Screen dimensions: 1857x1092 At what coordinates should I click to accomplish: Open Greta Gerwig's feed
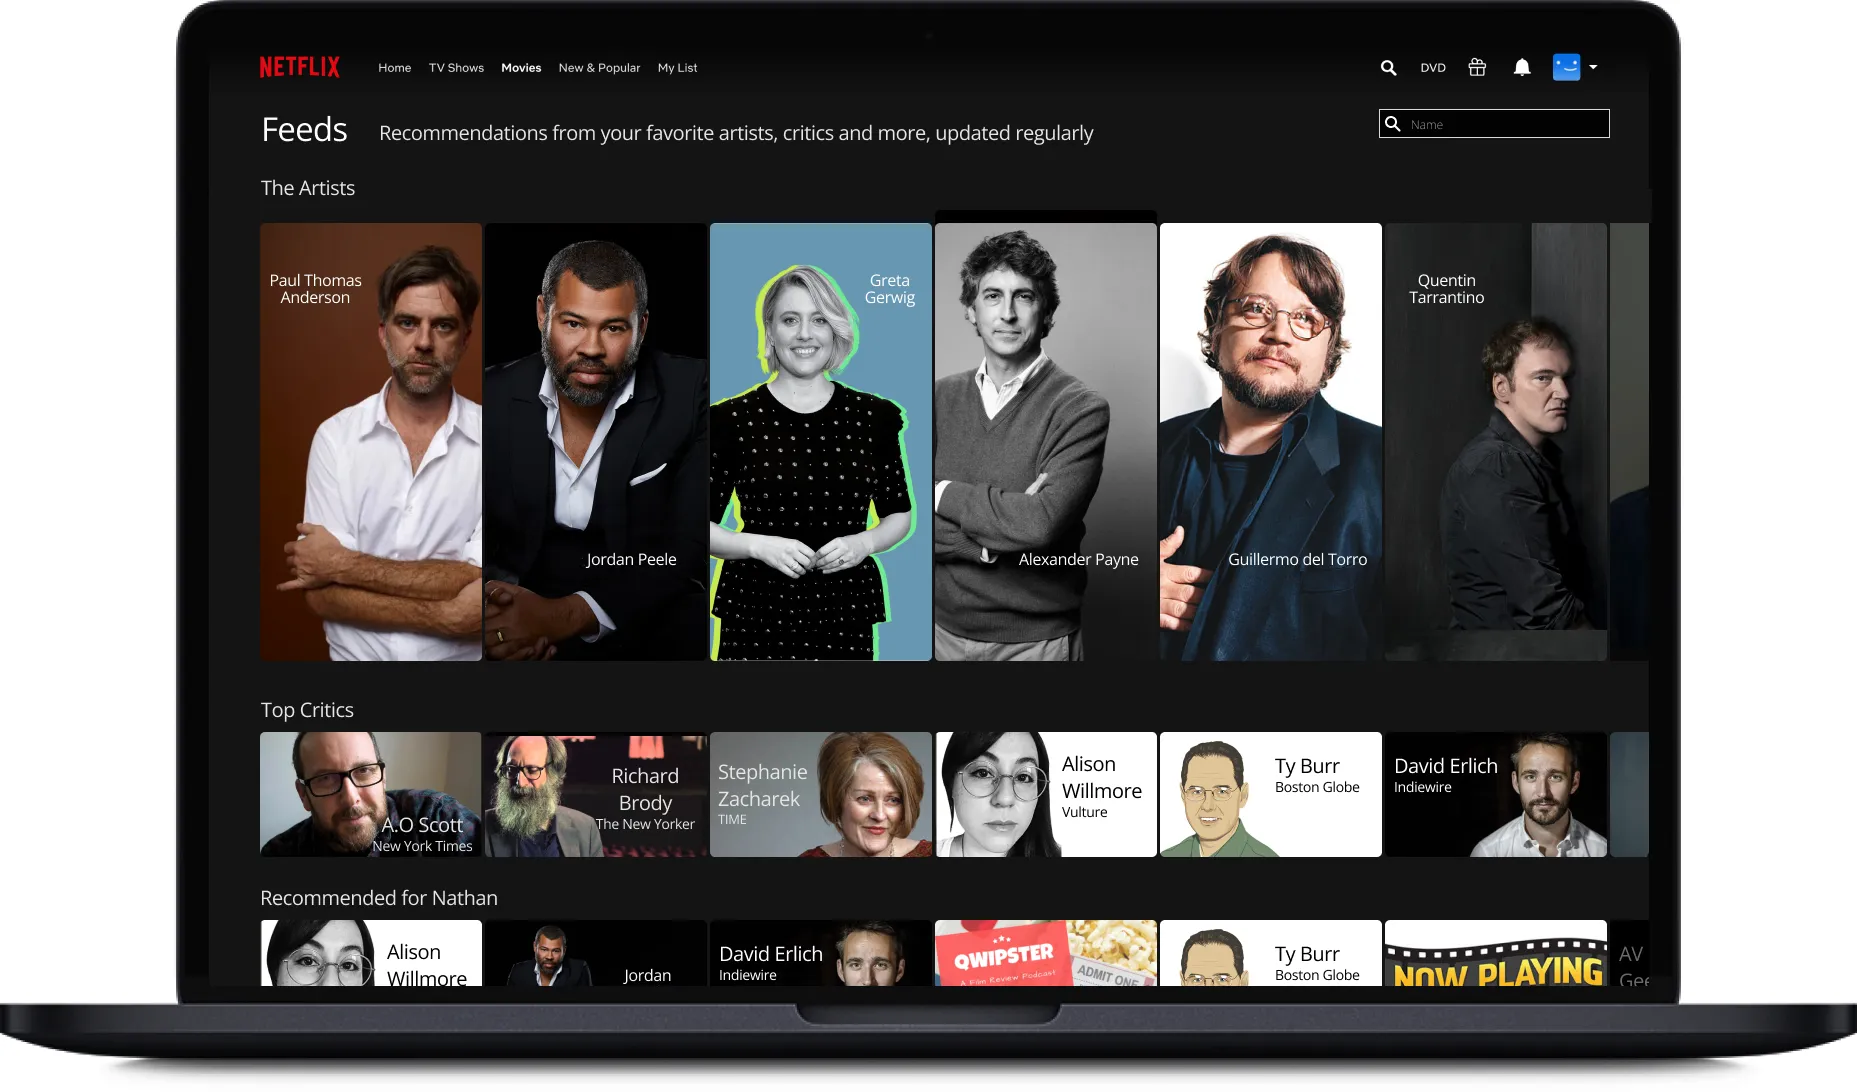[x=820, y=440]
